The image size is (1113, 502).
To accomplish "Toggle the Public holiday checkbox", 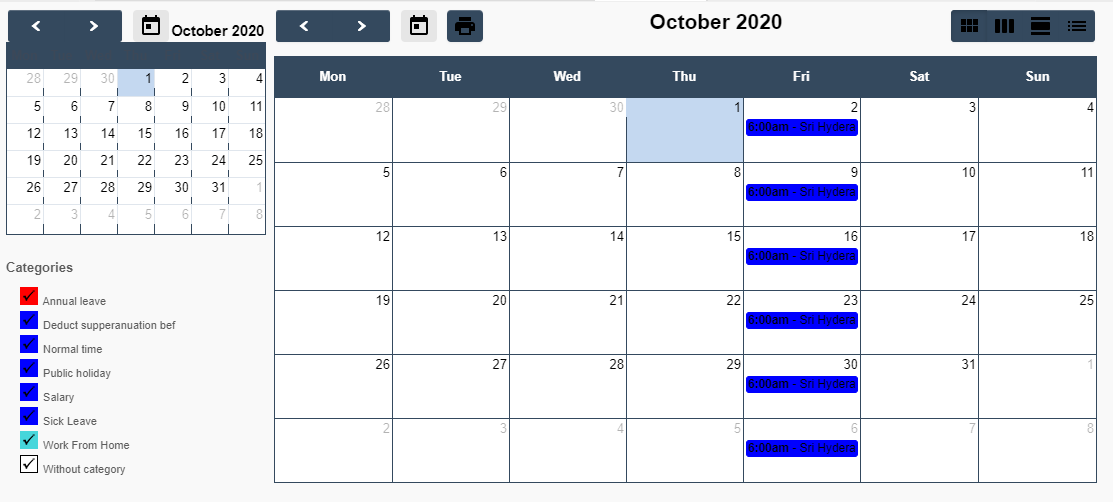I will [29, 369].
